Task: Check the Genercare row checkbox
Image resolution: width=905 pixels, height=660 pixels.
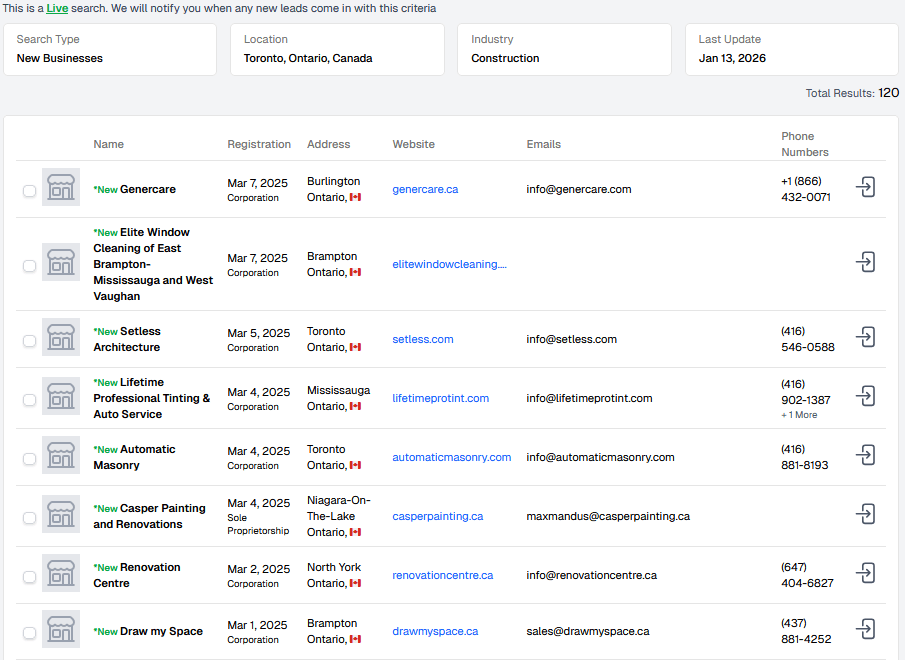Action: (29, 190)
